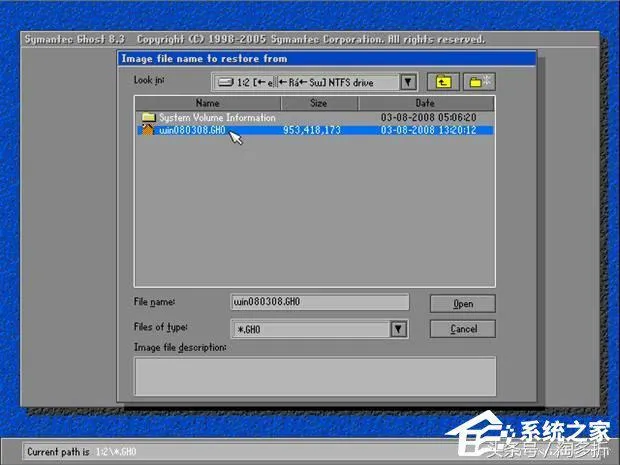Expand the Files of type dropdown
This screenshot has height=465, width=620.
[399, 329]
